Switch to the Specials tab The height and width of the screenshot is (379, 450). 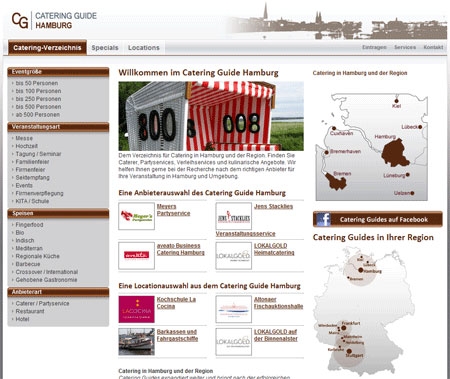click(x=105, y=48)
